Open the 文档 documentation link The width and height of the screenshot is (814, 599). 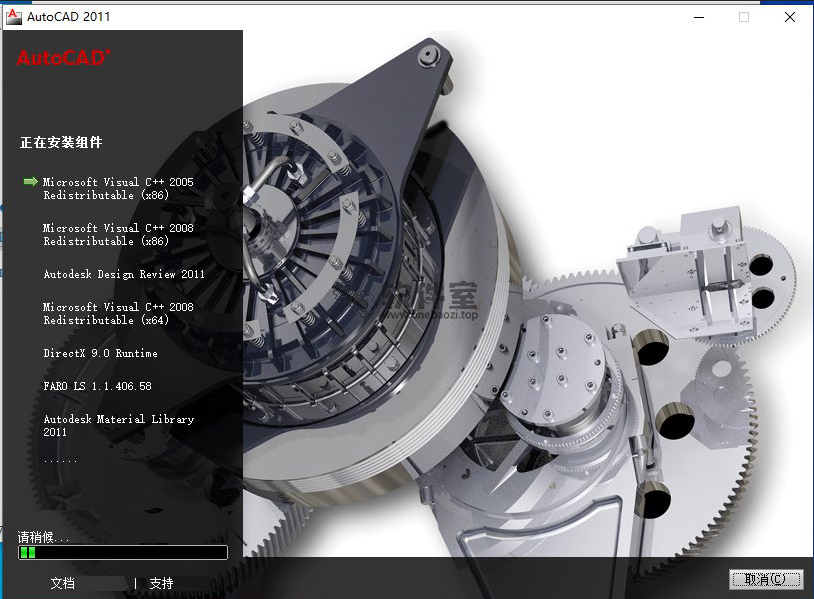point(63,583)
